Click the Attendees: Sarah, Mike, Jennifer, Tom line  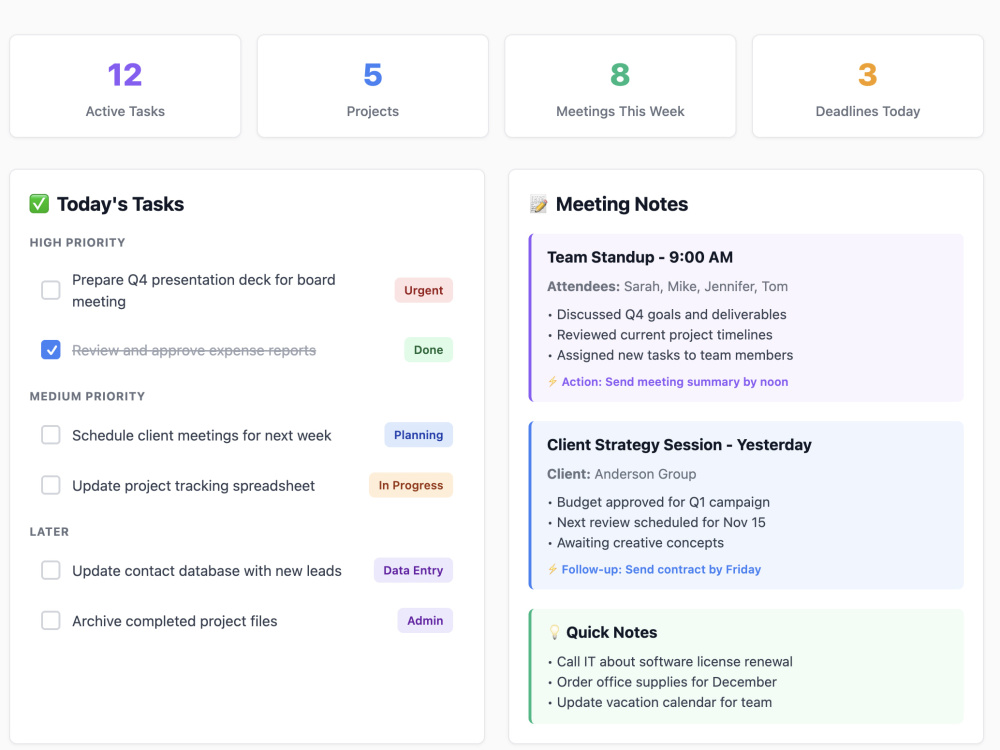[667, 286]
